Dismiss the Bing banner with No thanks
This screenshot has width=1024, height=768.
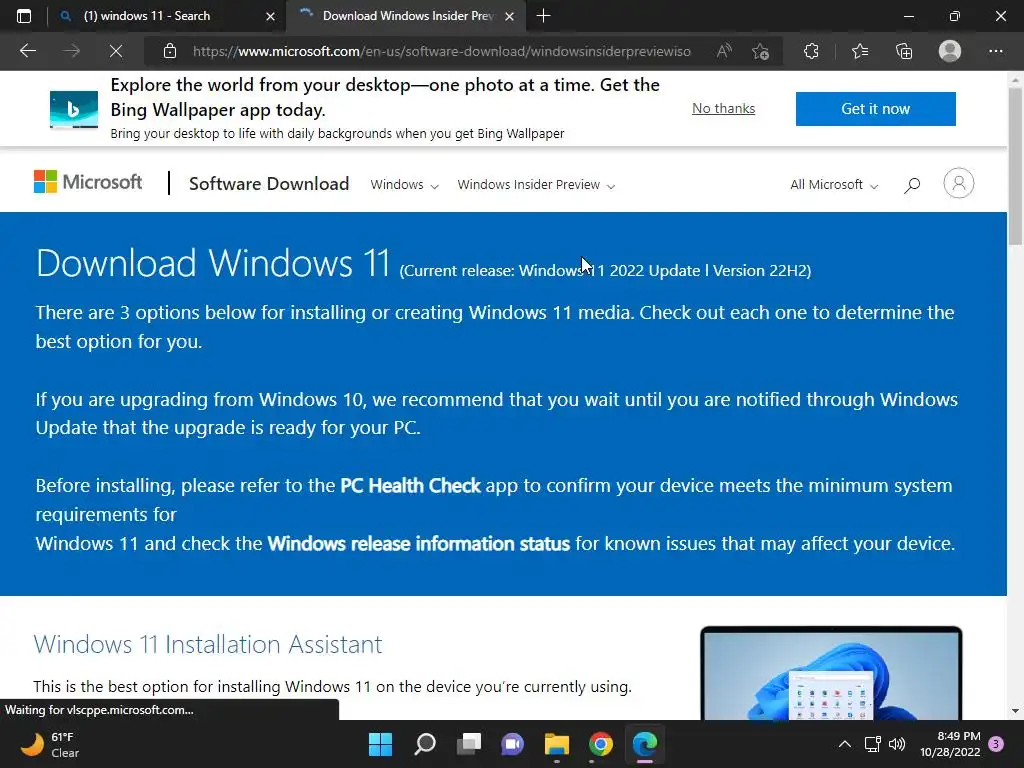click(x=724, y=108)
